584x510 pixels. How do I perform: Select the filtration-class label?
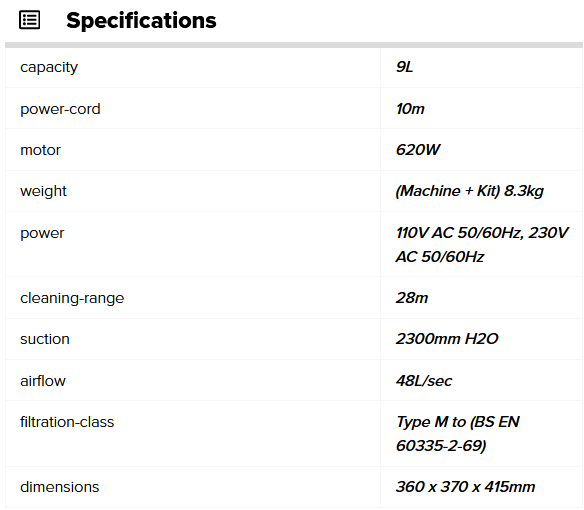[x=67, y=422]
